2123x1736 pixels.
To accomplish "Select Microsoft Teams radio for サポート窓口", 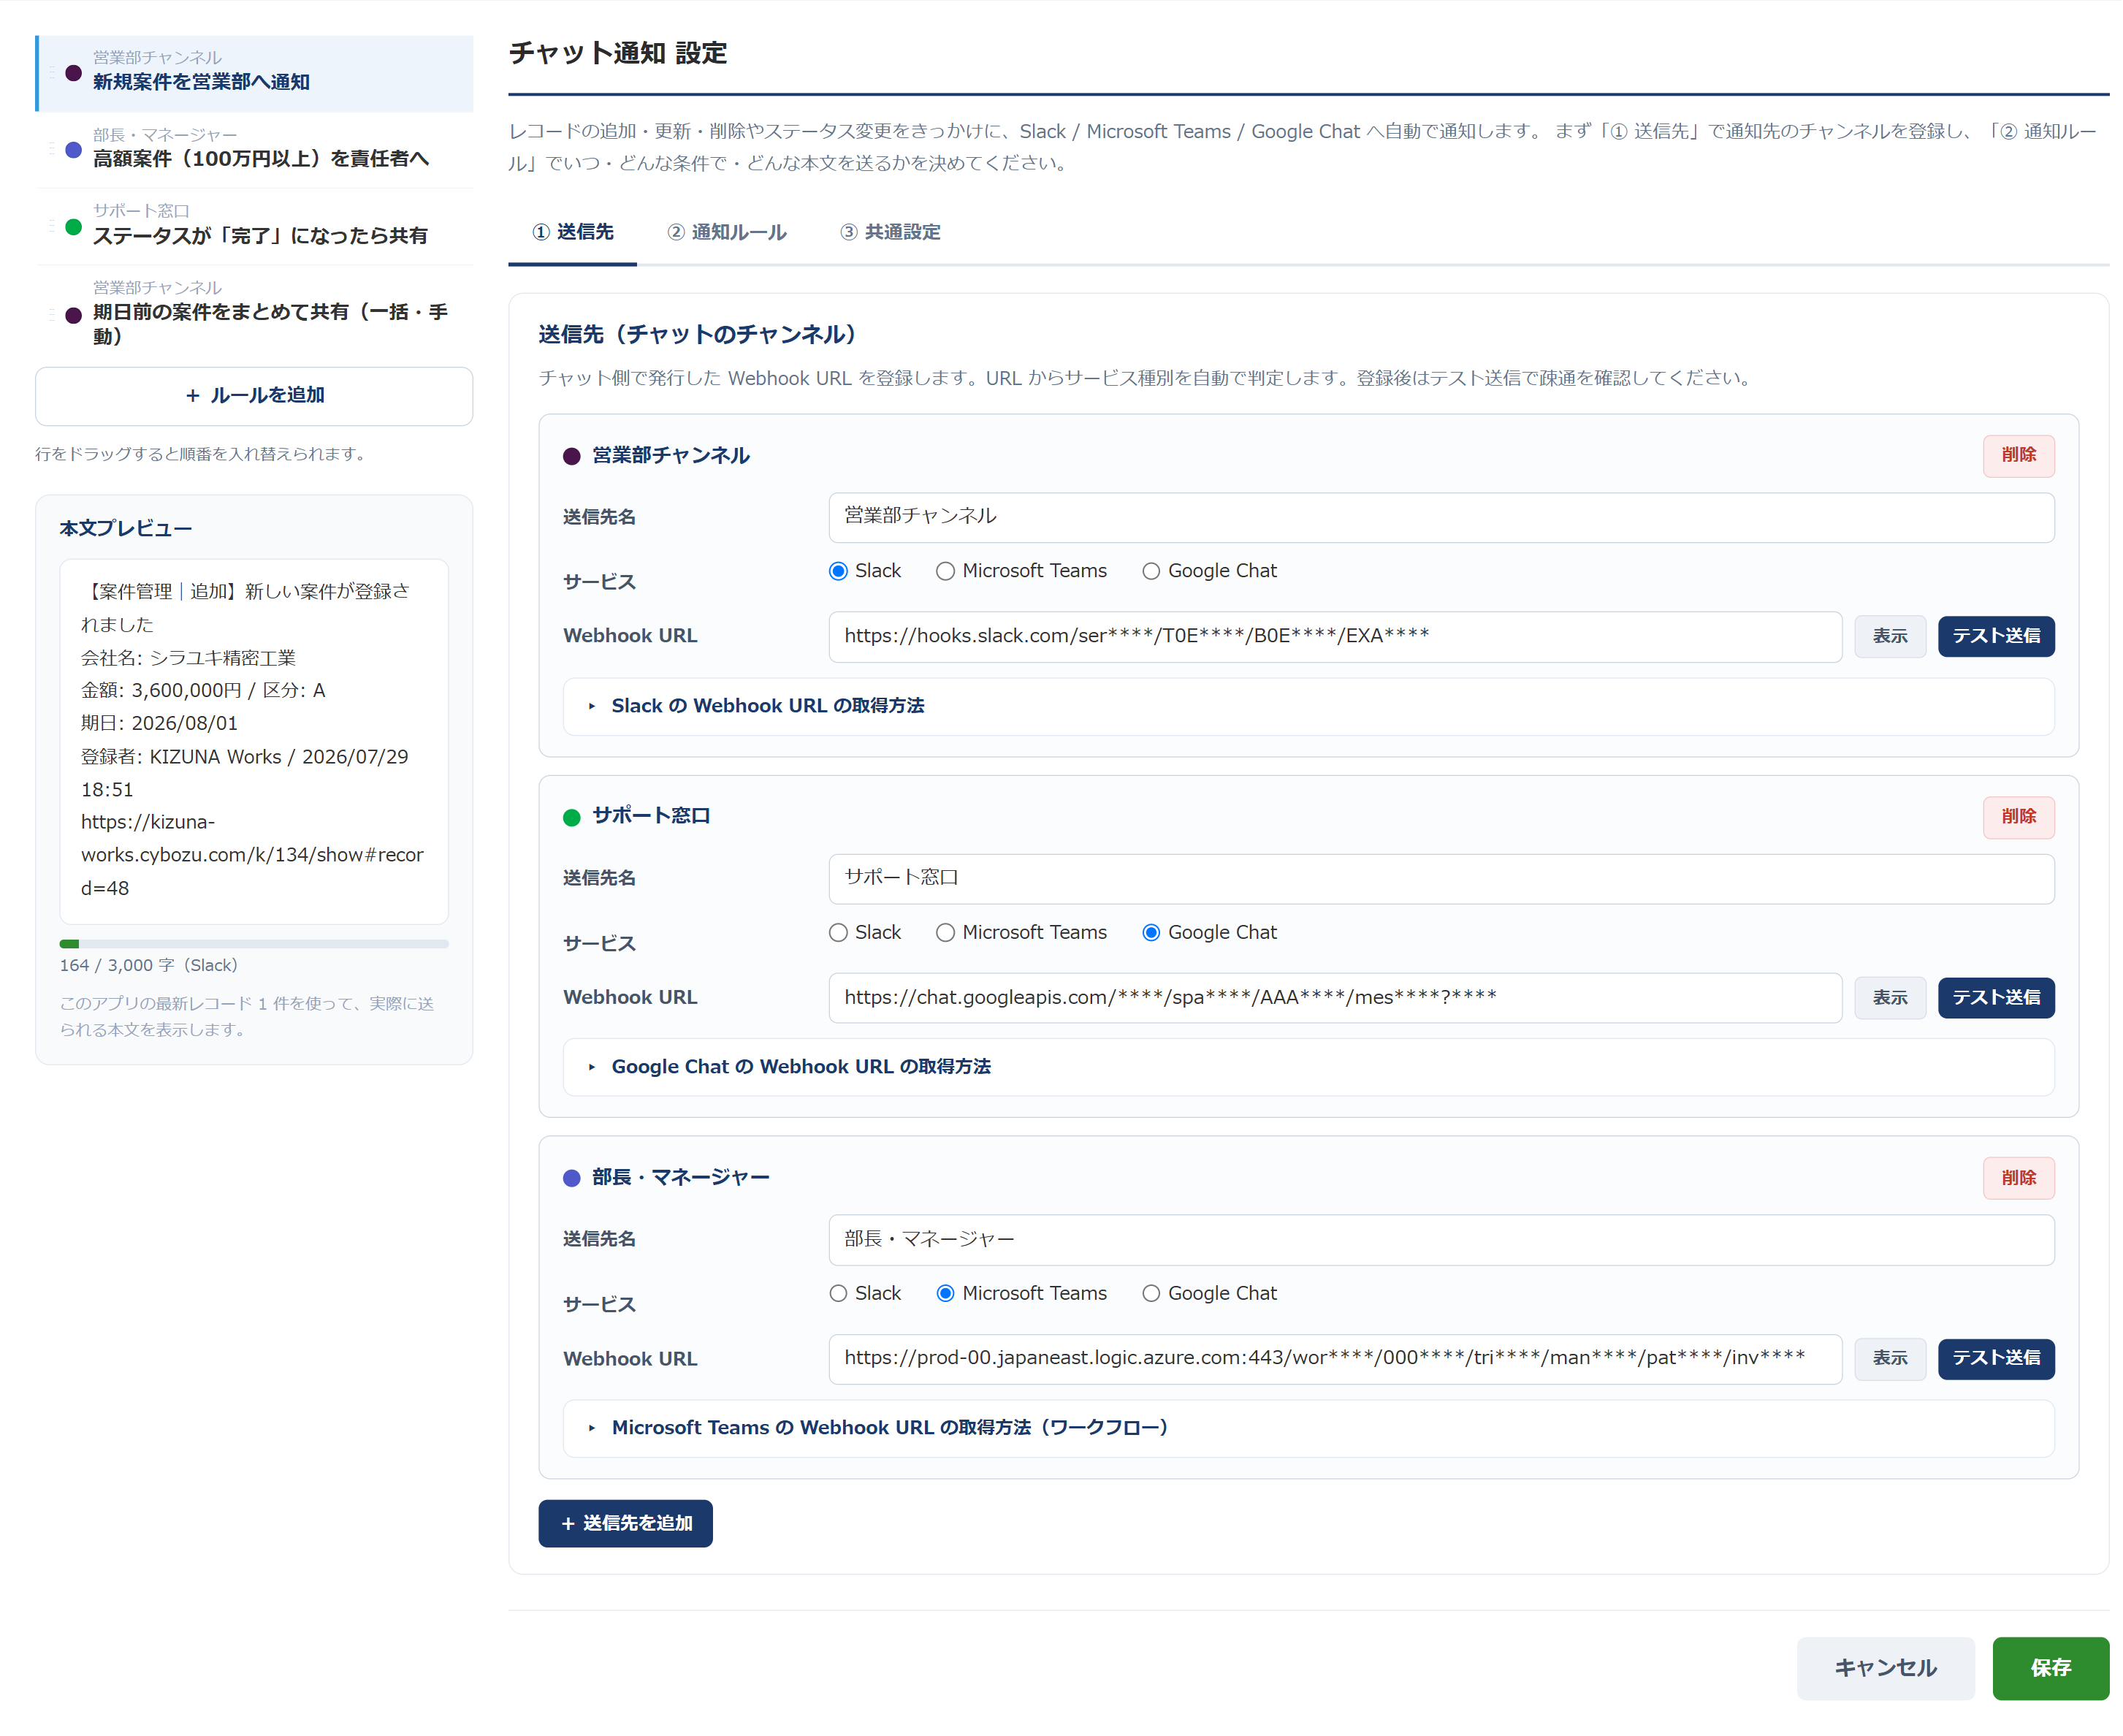I will coord(945,933).
